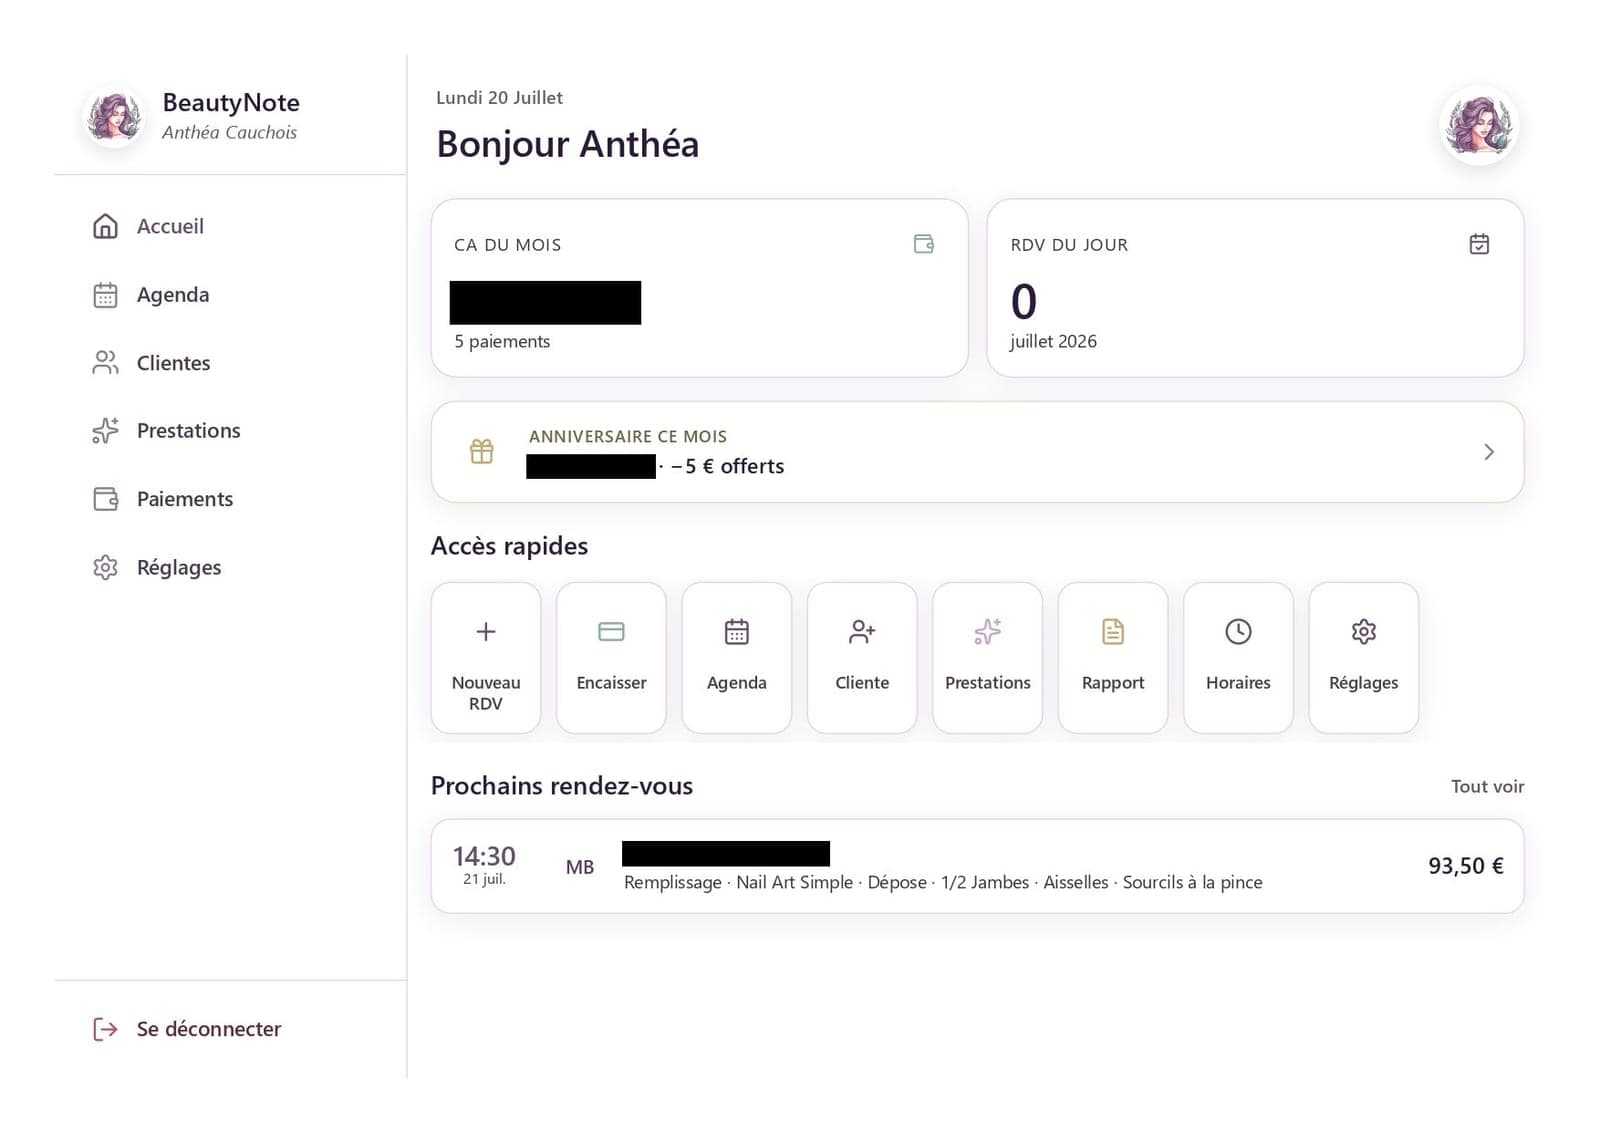This screenshot has height=1131, width=1600.
Task: Open the Cliente add-person tile
Action: [862, 658]
